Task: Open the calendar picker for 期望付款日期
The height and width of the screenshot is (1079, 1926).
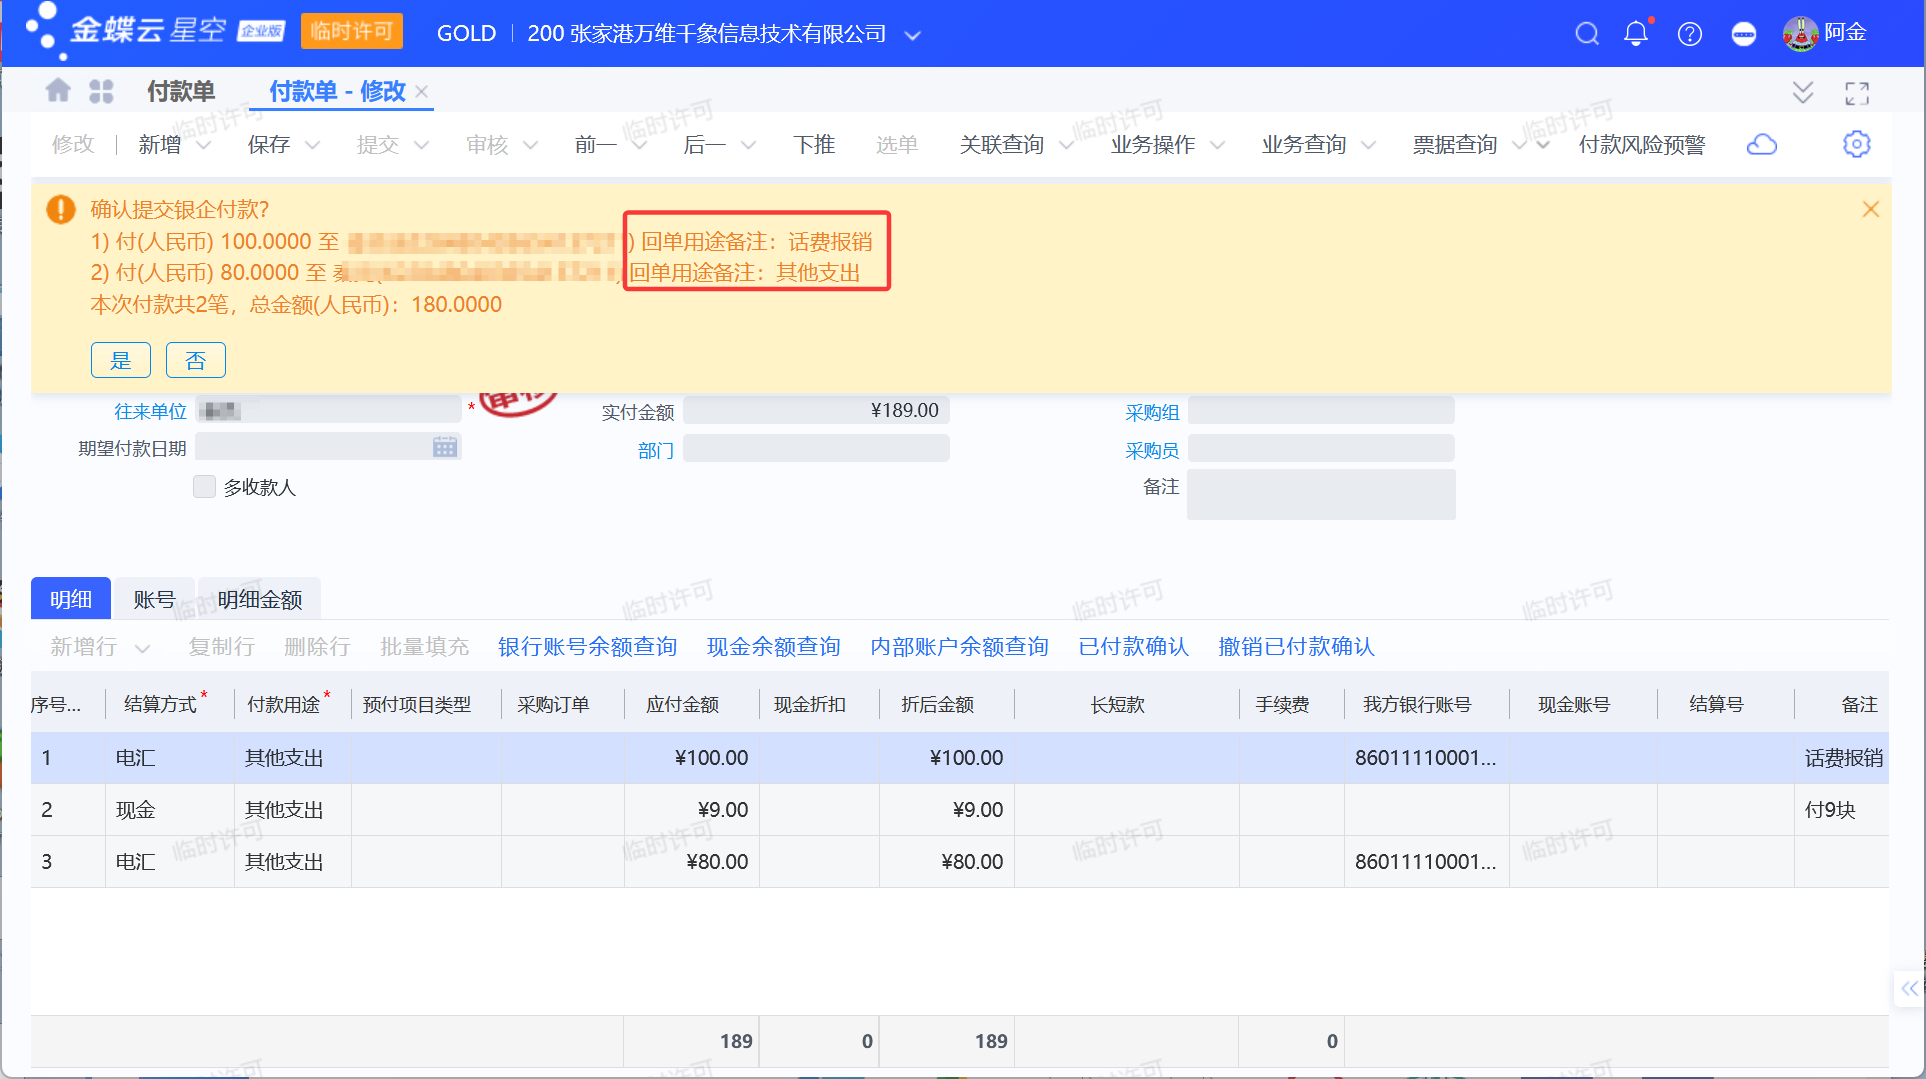Action: click(445, 447)
